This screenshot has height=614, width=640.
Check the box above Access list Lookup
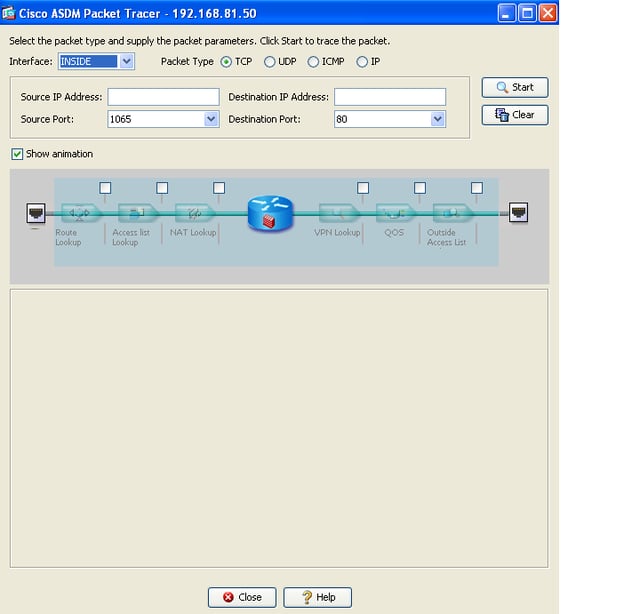click(x=162, y=188)
